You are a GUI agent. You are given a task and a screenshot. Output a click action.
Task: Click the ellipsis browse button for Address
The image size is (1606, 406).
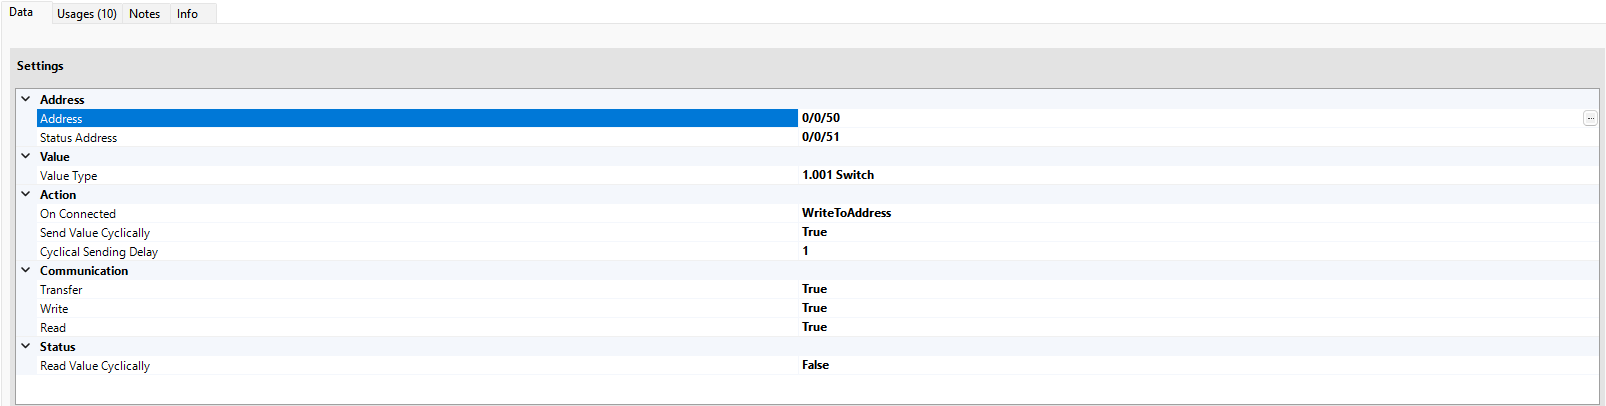tap(1590, 118)
